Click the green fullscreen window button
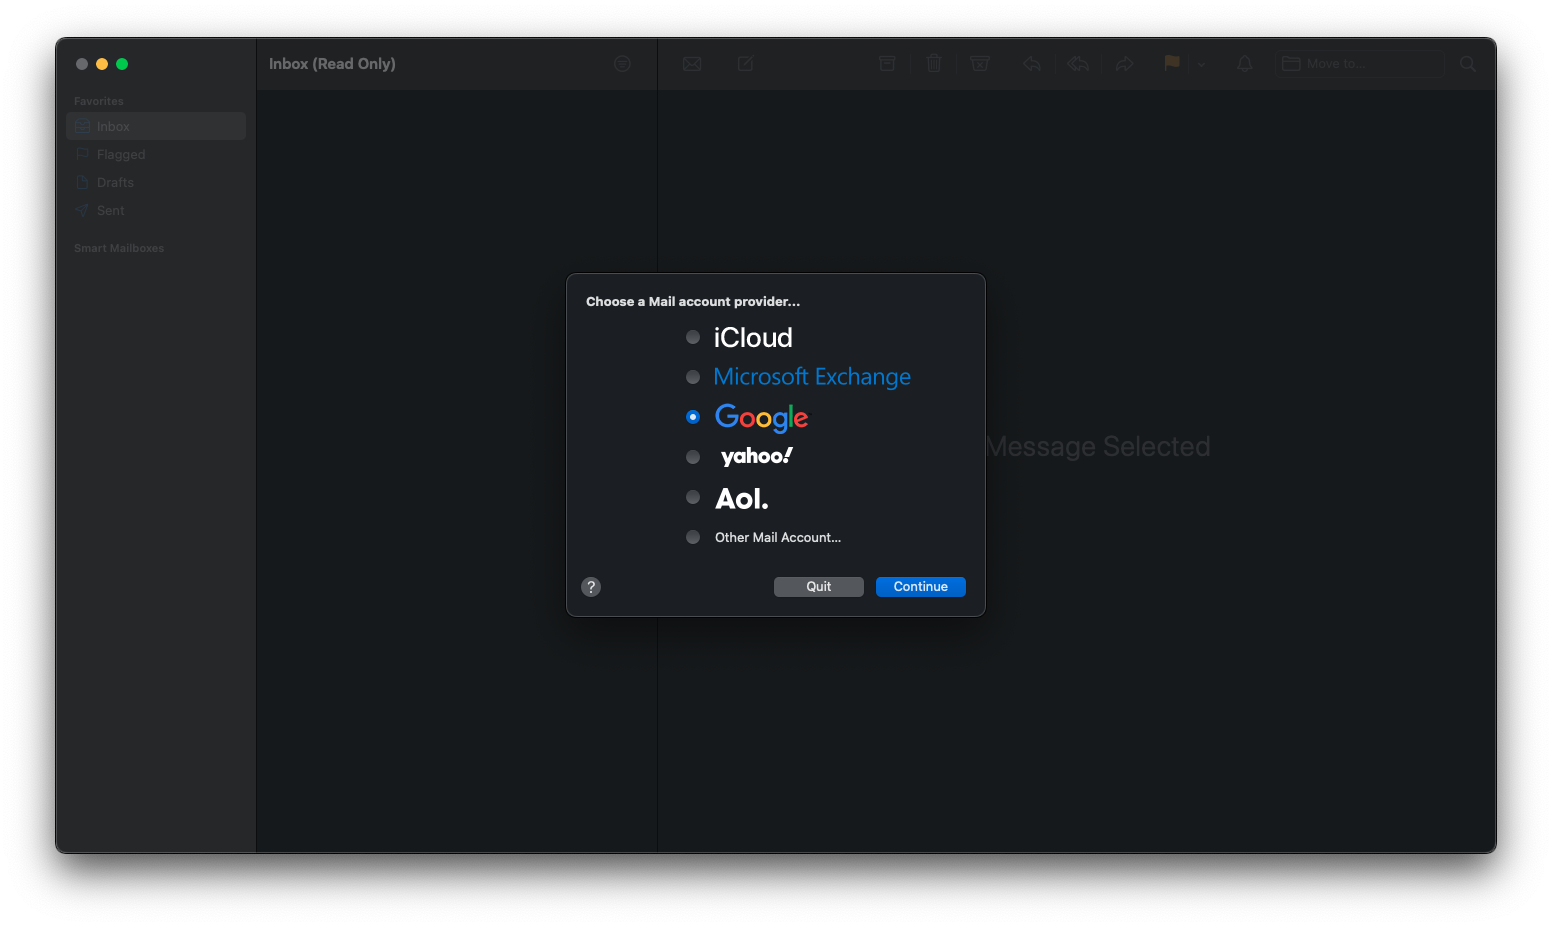The height and width of the screenshot is (927, 1552). pyautogui.click(x=122, y=64)
